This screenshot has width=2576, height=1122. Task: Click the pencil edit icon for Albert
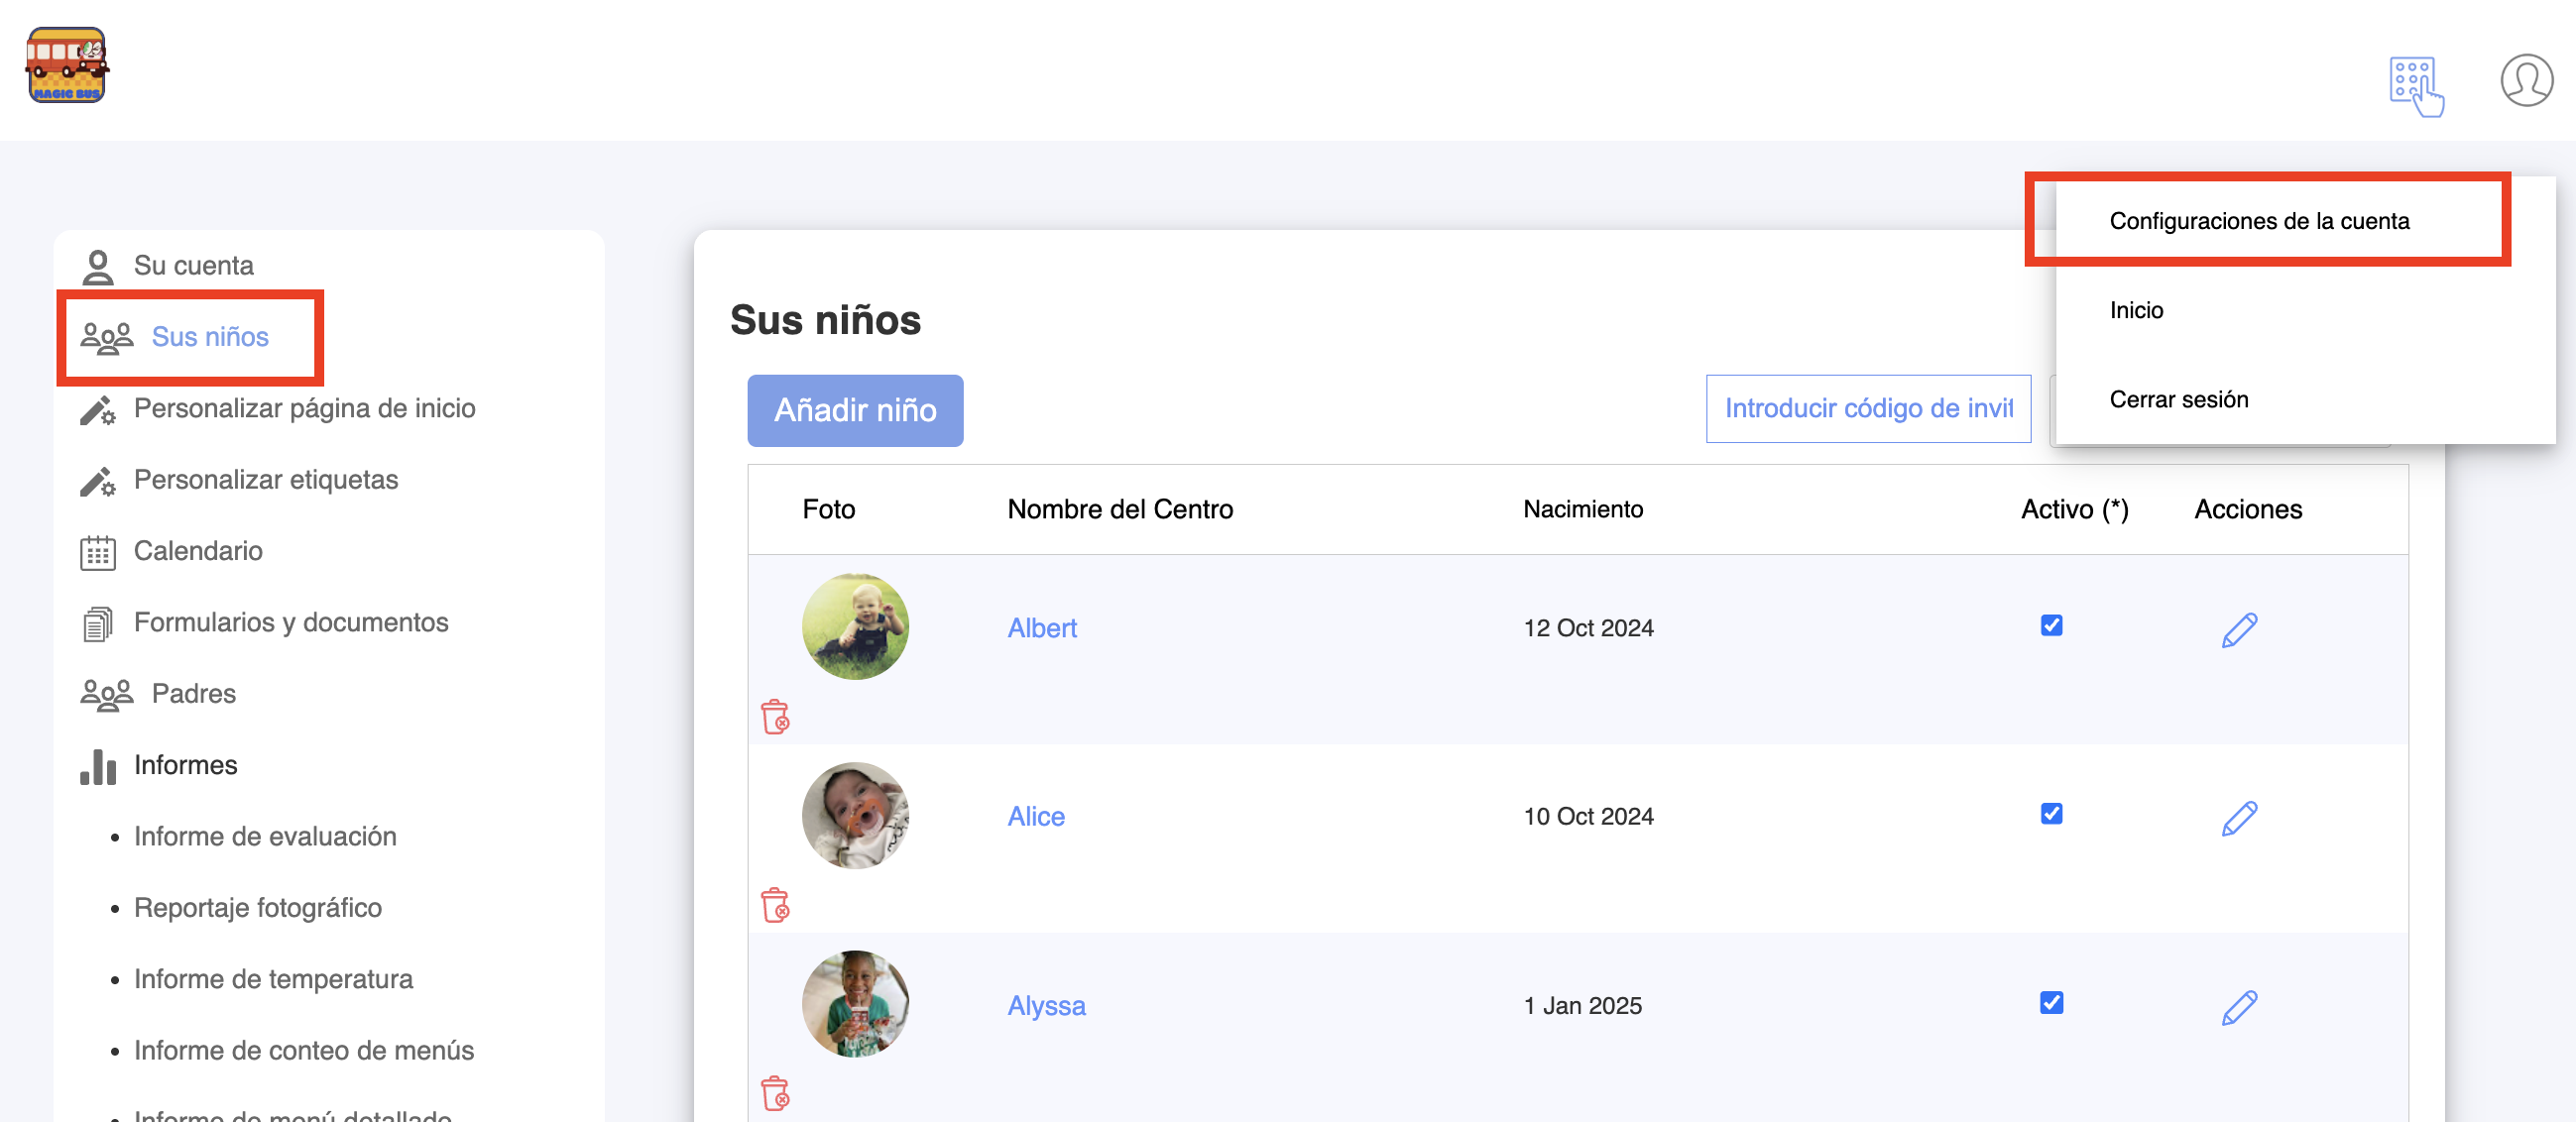click(x=2238, y=630)
